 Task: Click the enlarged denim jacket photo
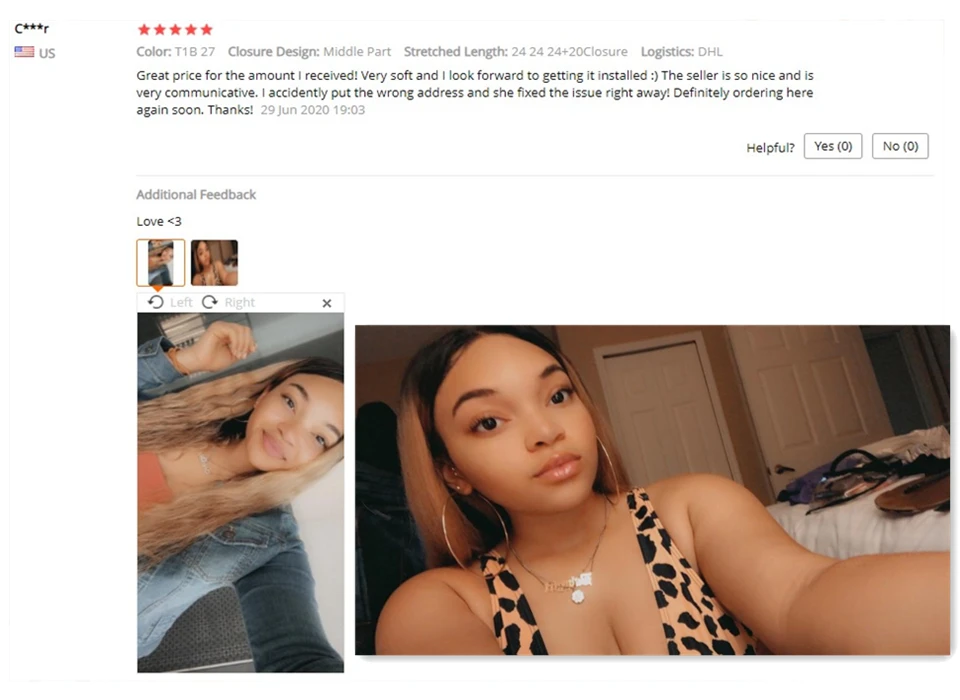241,492
